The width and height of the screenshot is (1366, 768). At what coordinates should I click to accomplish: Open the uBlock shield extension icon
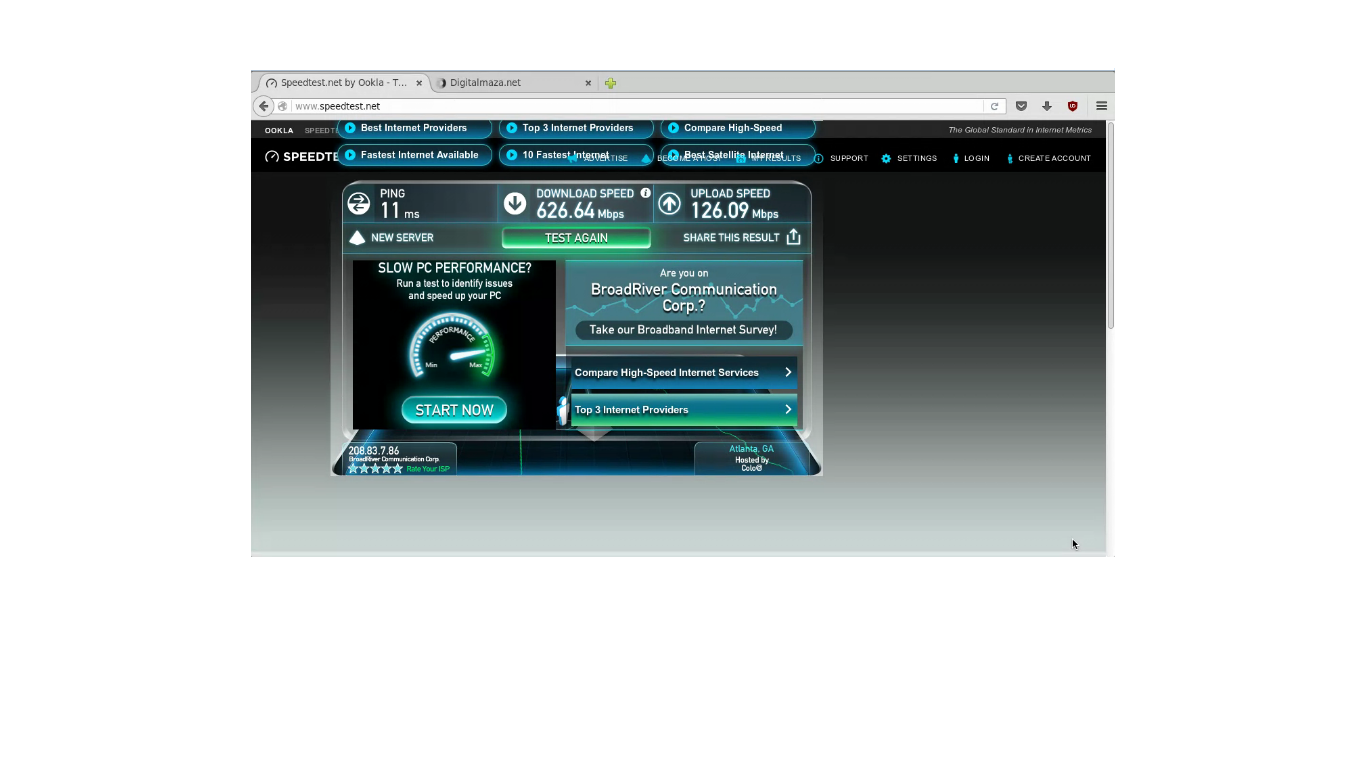coord(1073,106)
